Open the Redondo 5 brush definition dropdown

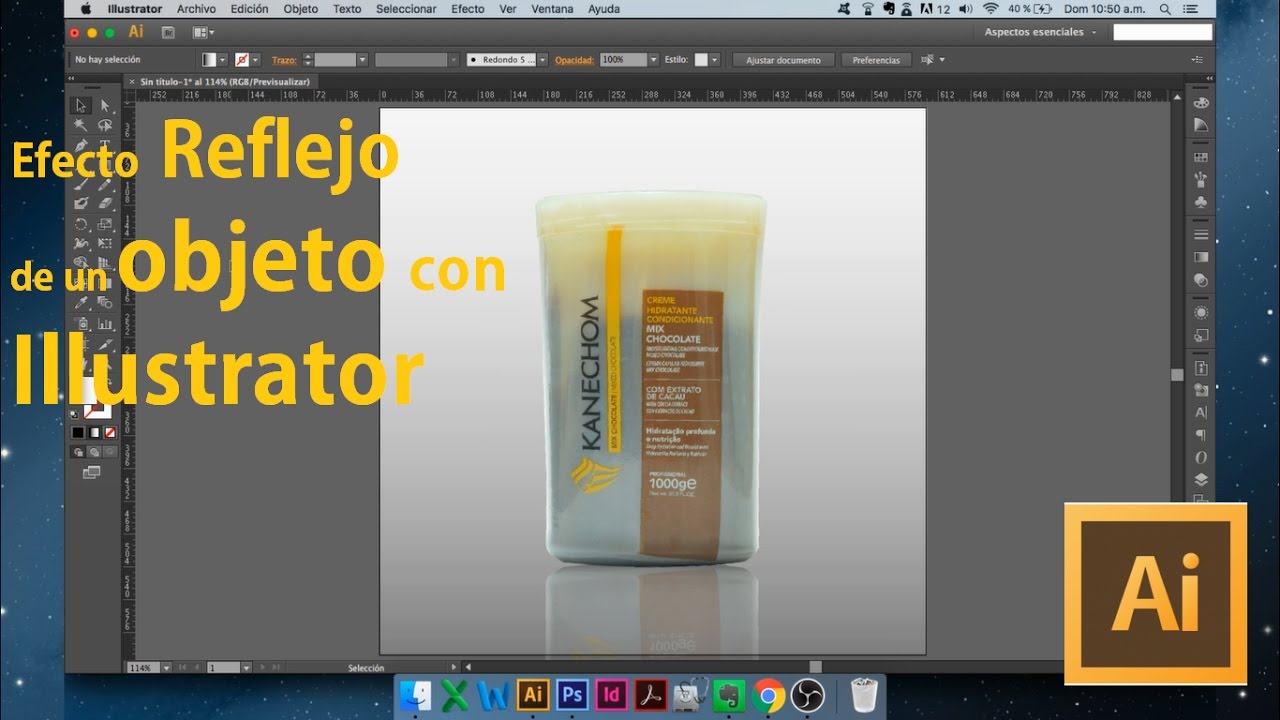[543, 60]
